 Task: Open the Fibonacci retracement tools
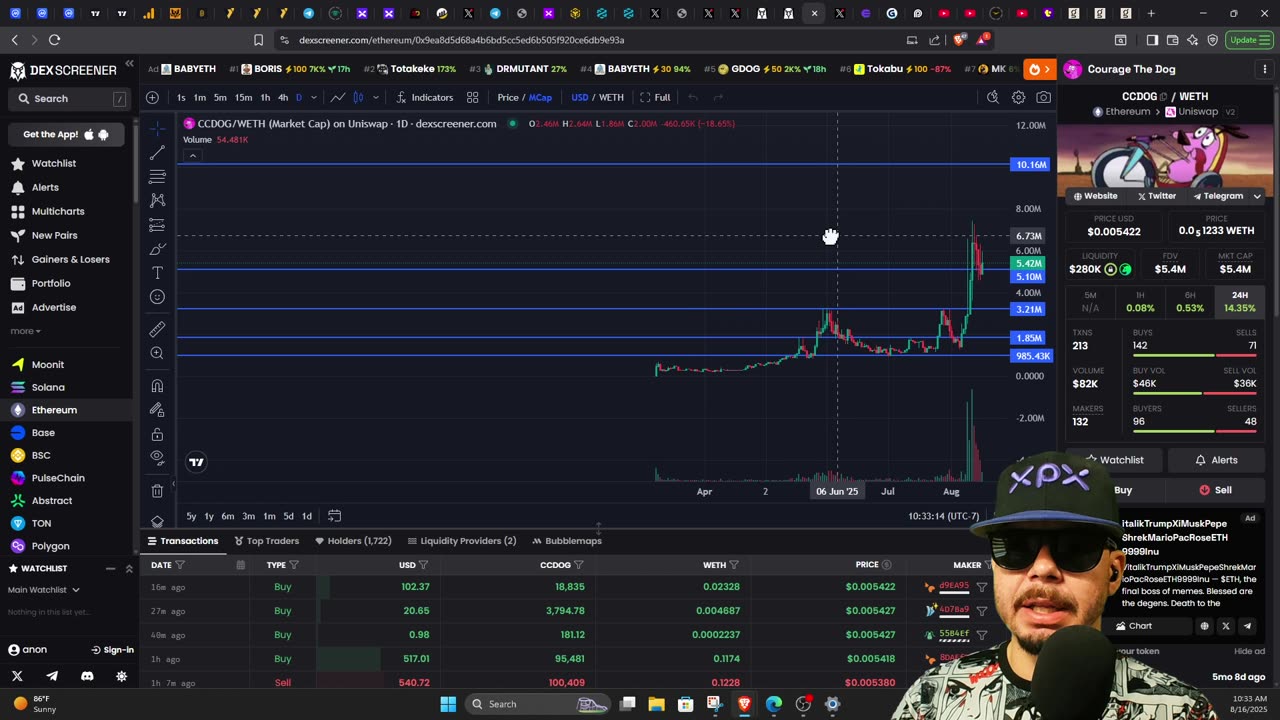click(x=157, y=177)
